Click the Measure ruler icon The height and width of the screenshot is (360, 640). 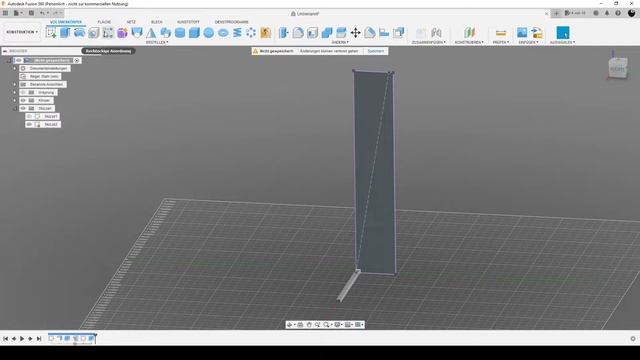pos(501,33)
